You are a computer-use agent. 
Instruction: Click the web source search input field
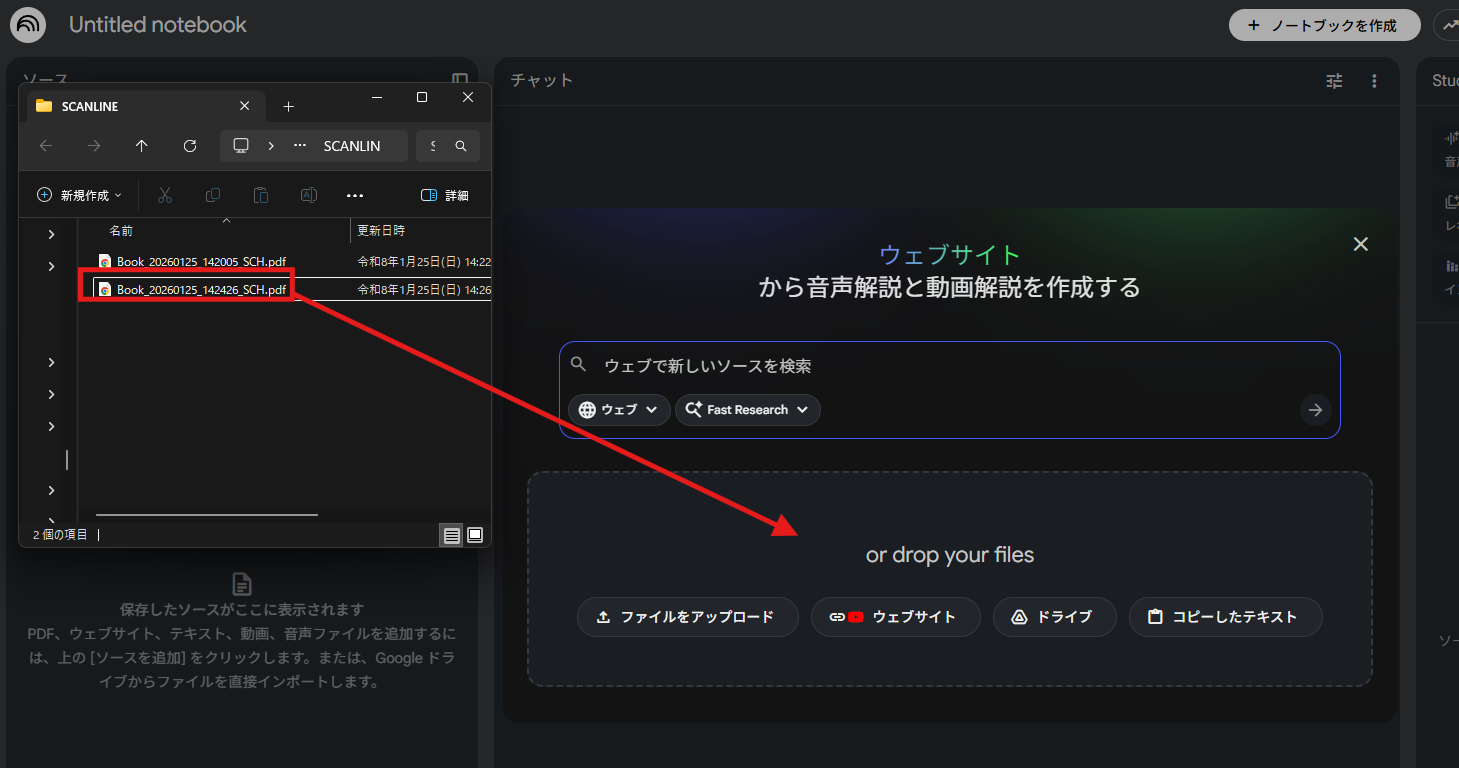coord(900,365)
